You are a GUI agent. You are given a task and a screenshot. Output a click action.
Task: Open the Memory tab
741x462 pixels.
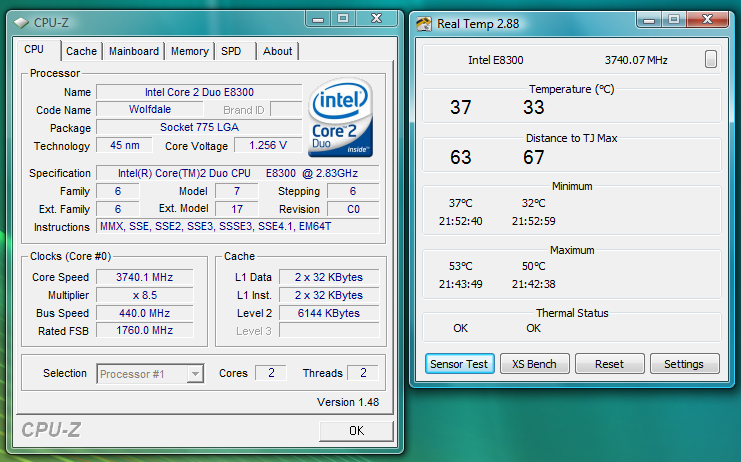pos(190,51)
